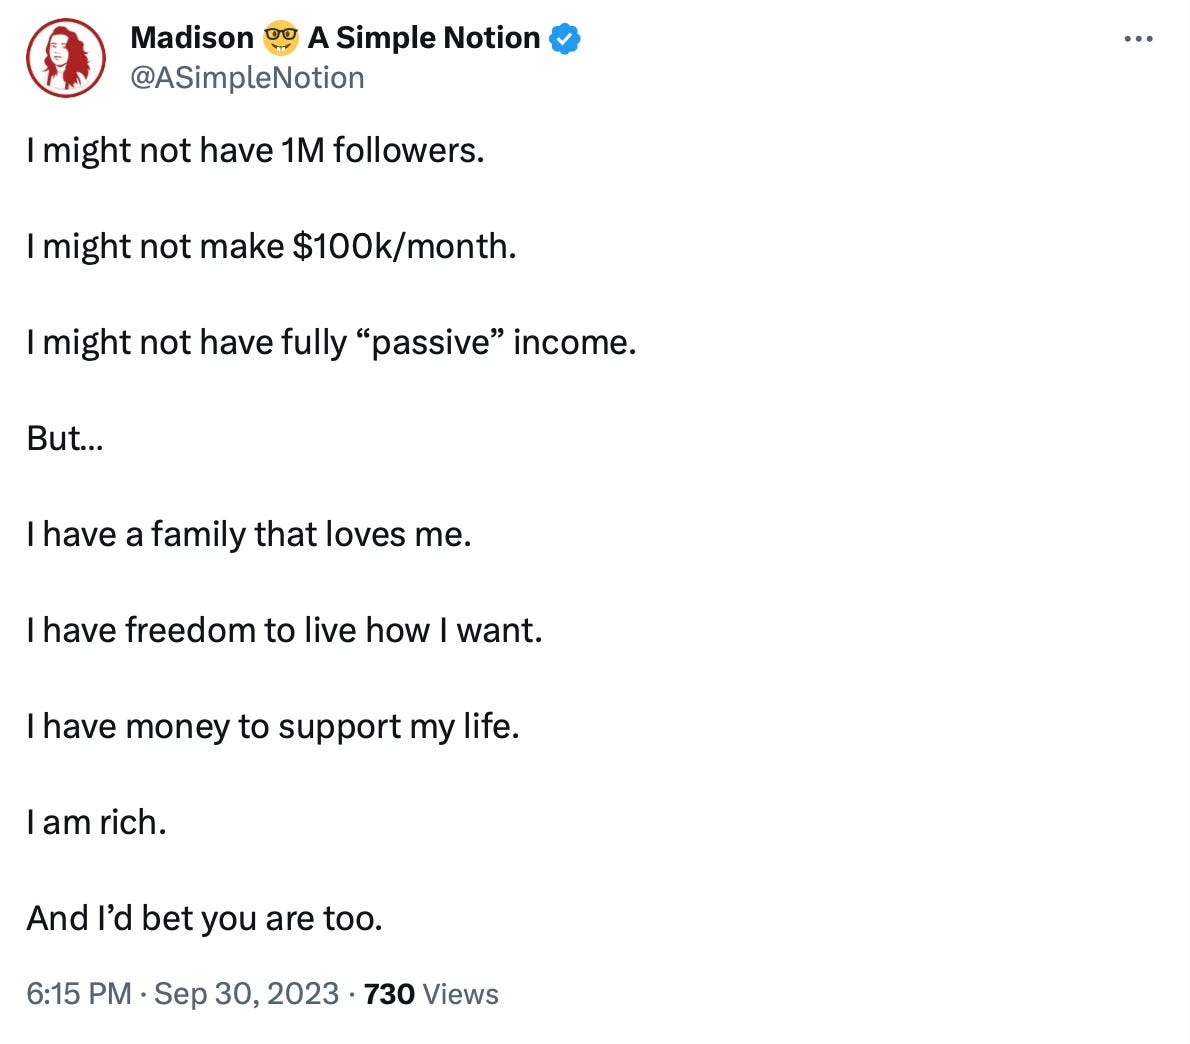Click the And I'd bet you are too line
Image resolution: width=1190 pixels, height=1044 pixels.
[x=205, y=919]
